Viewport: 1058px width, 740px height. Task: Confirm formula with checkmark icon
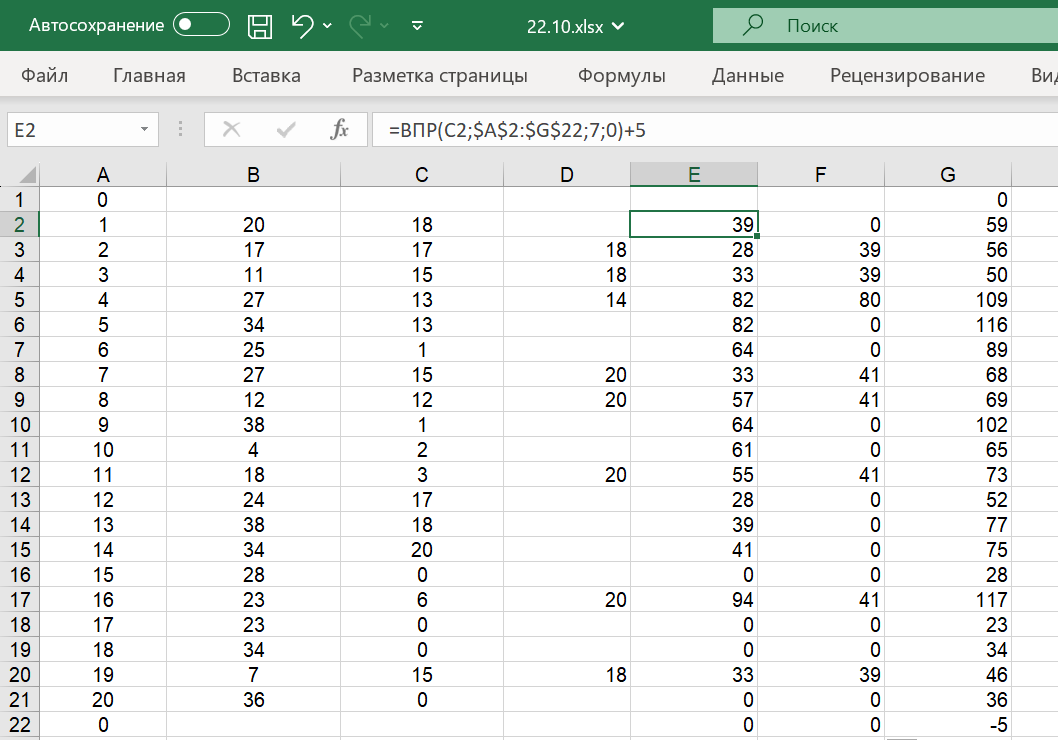[287, 129]
